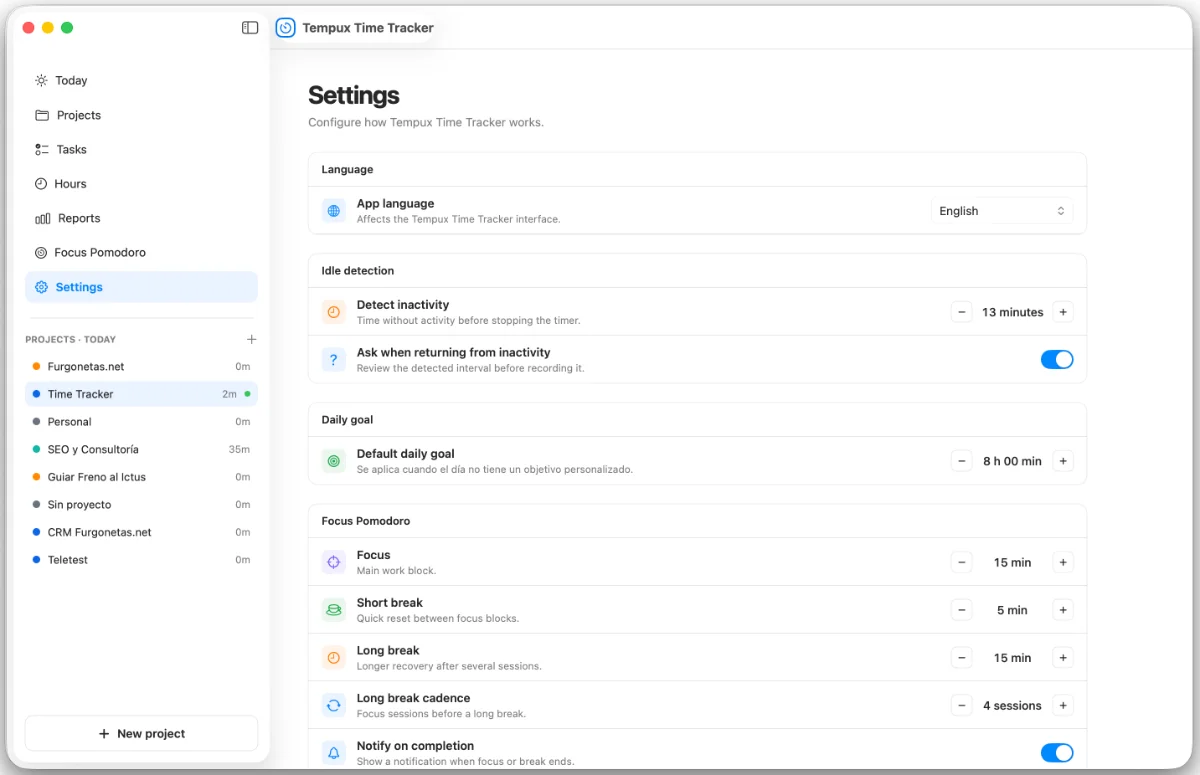Decrease Long break duration
This screenshot has width=1200, height=775.
click(x=962, y=658)
